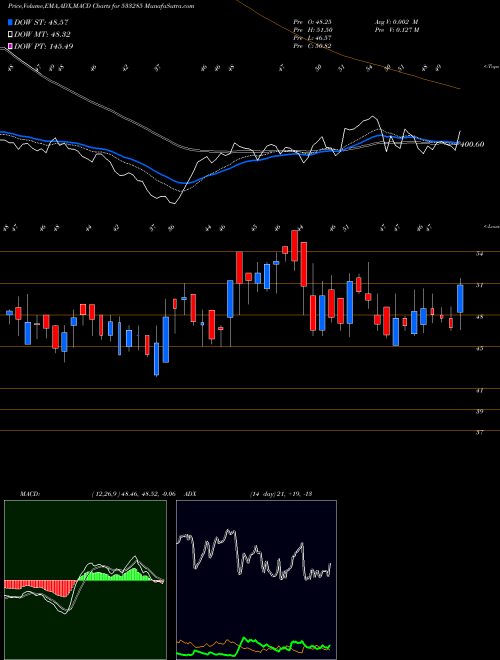Select the 'Pre C' closing price value

tap(314, 46)
